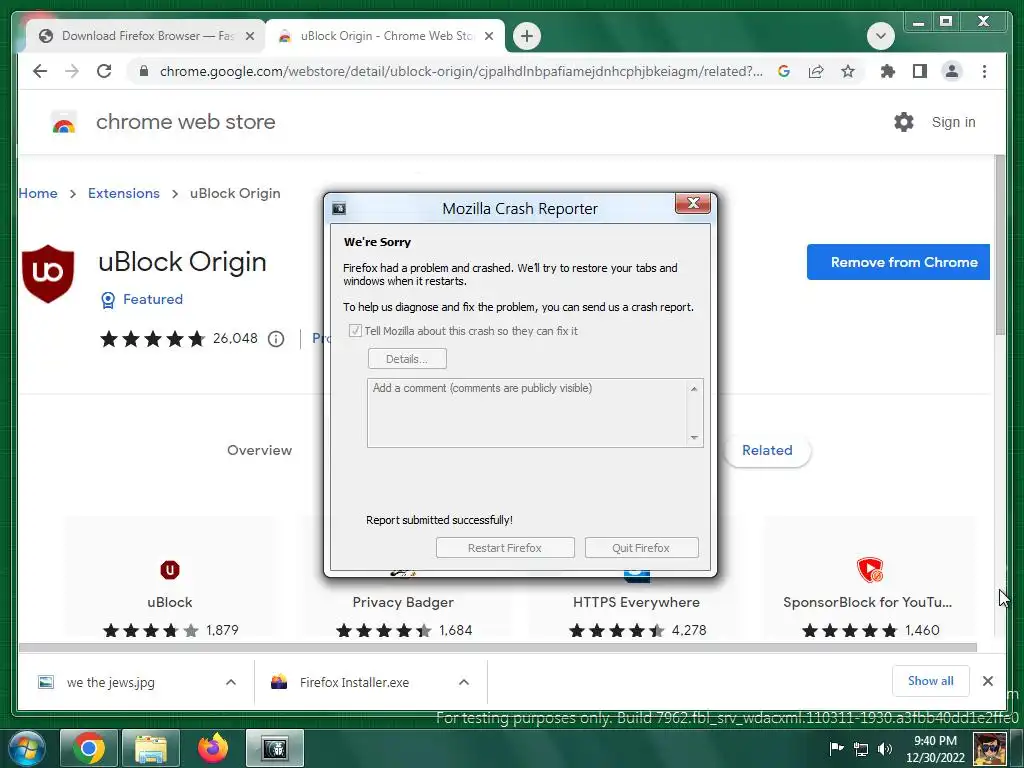Open the Chrome profile avatar
This screenshot has height=768, width=1024.
(952, 71)
